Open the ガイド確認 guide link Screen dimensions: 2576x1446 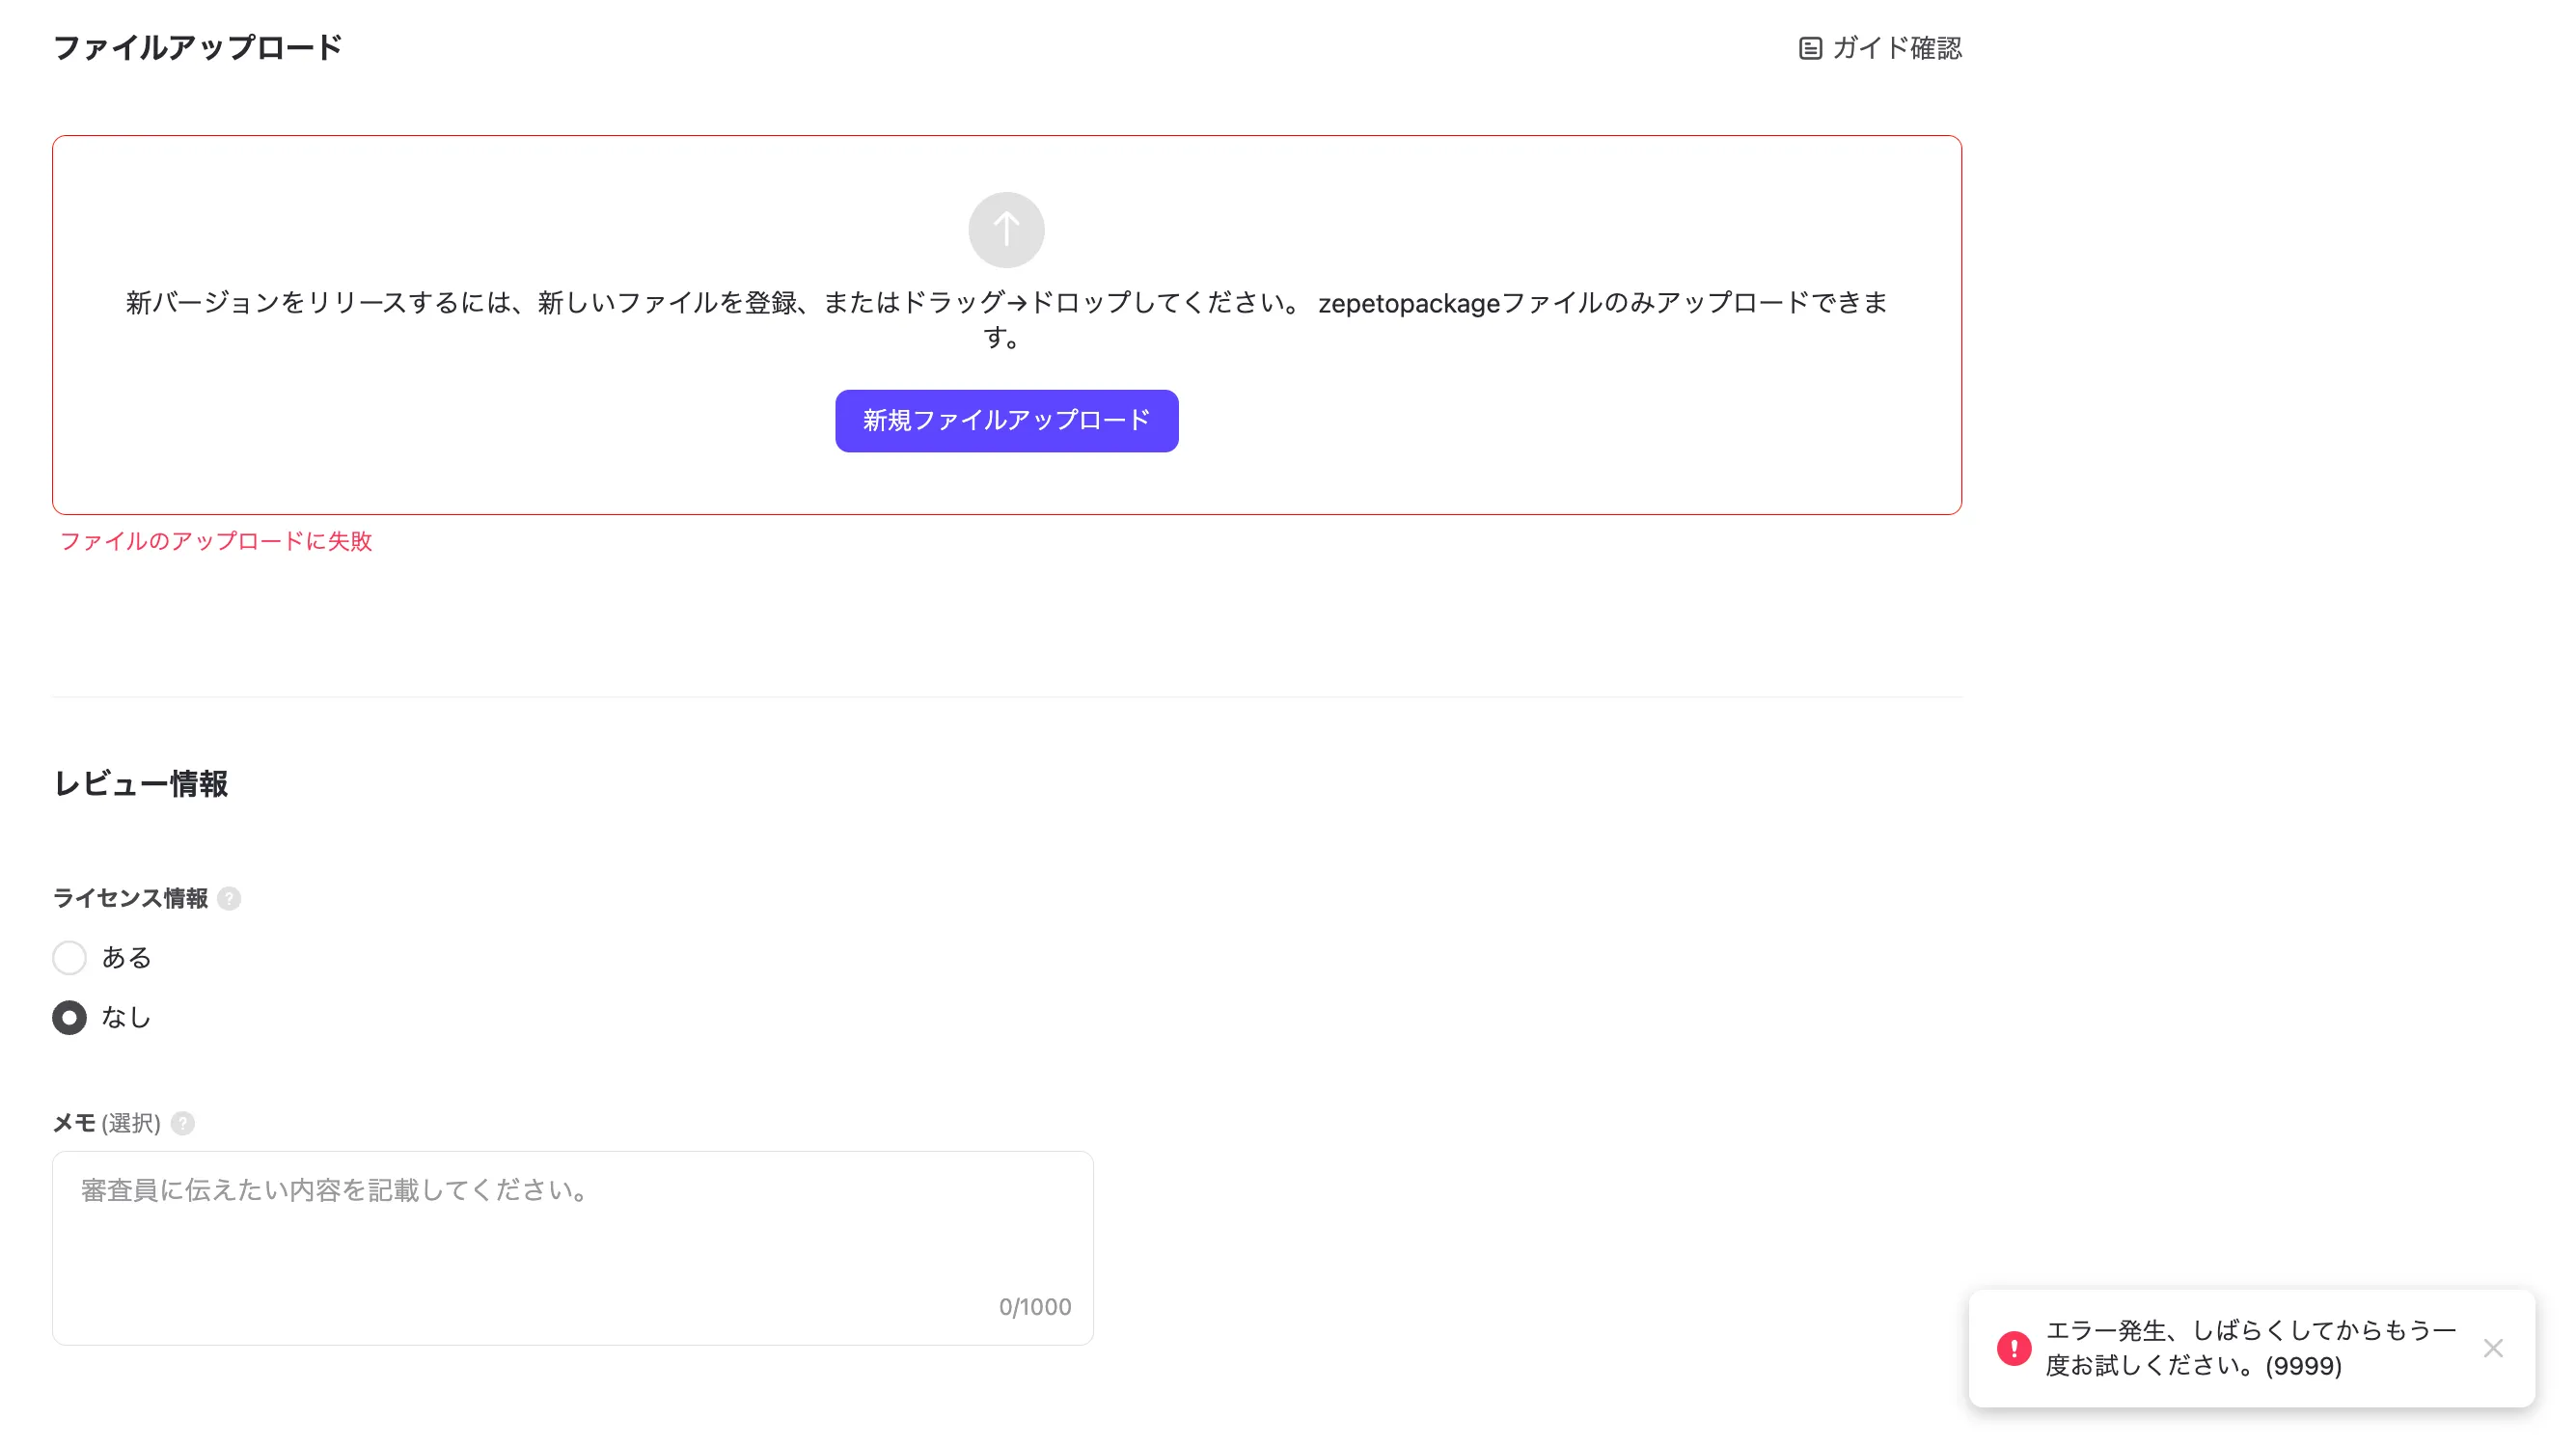pos(1880,48)
